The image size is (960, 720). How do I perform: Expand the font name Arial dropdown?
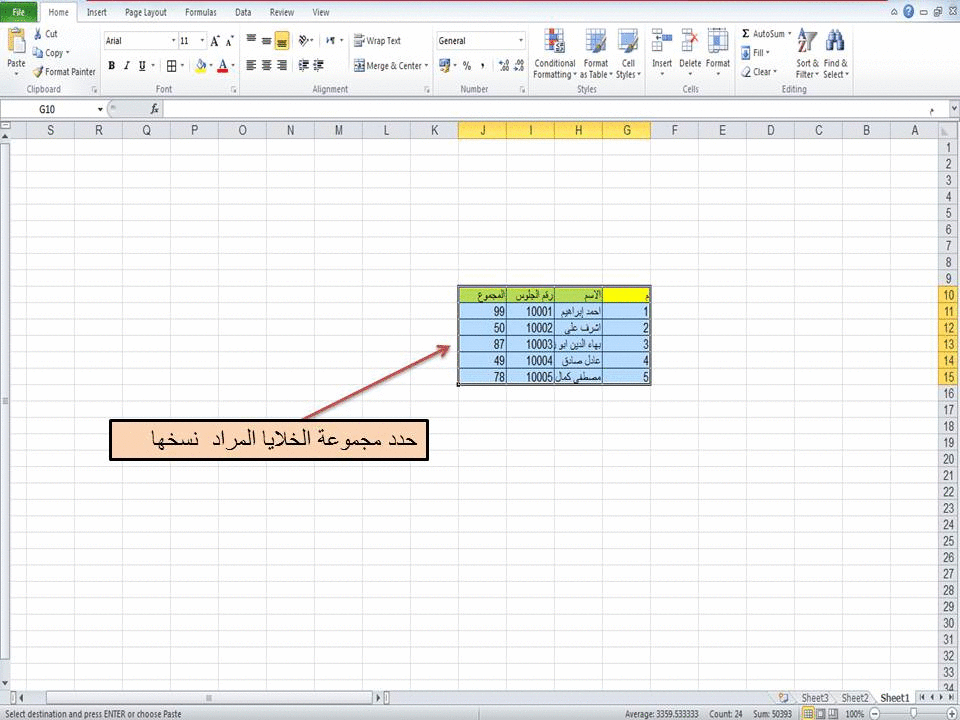(x=174, y=41)
